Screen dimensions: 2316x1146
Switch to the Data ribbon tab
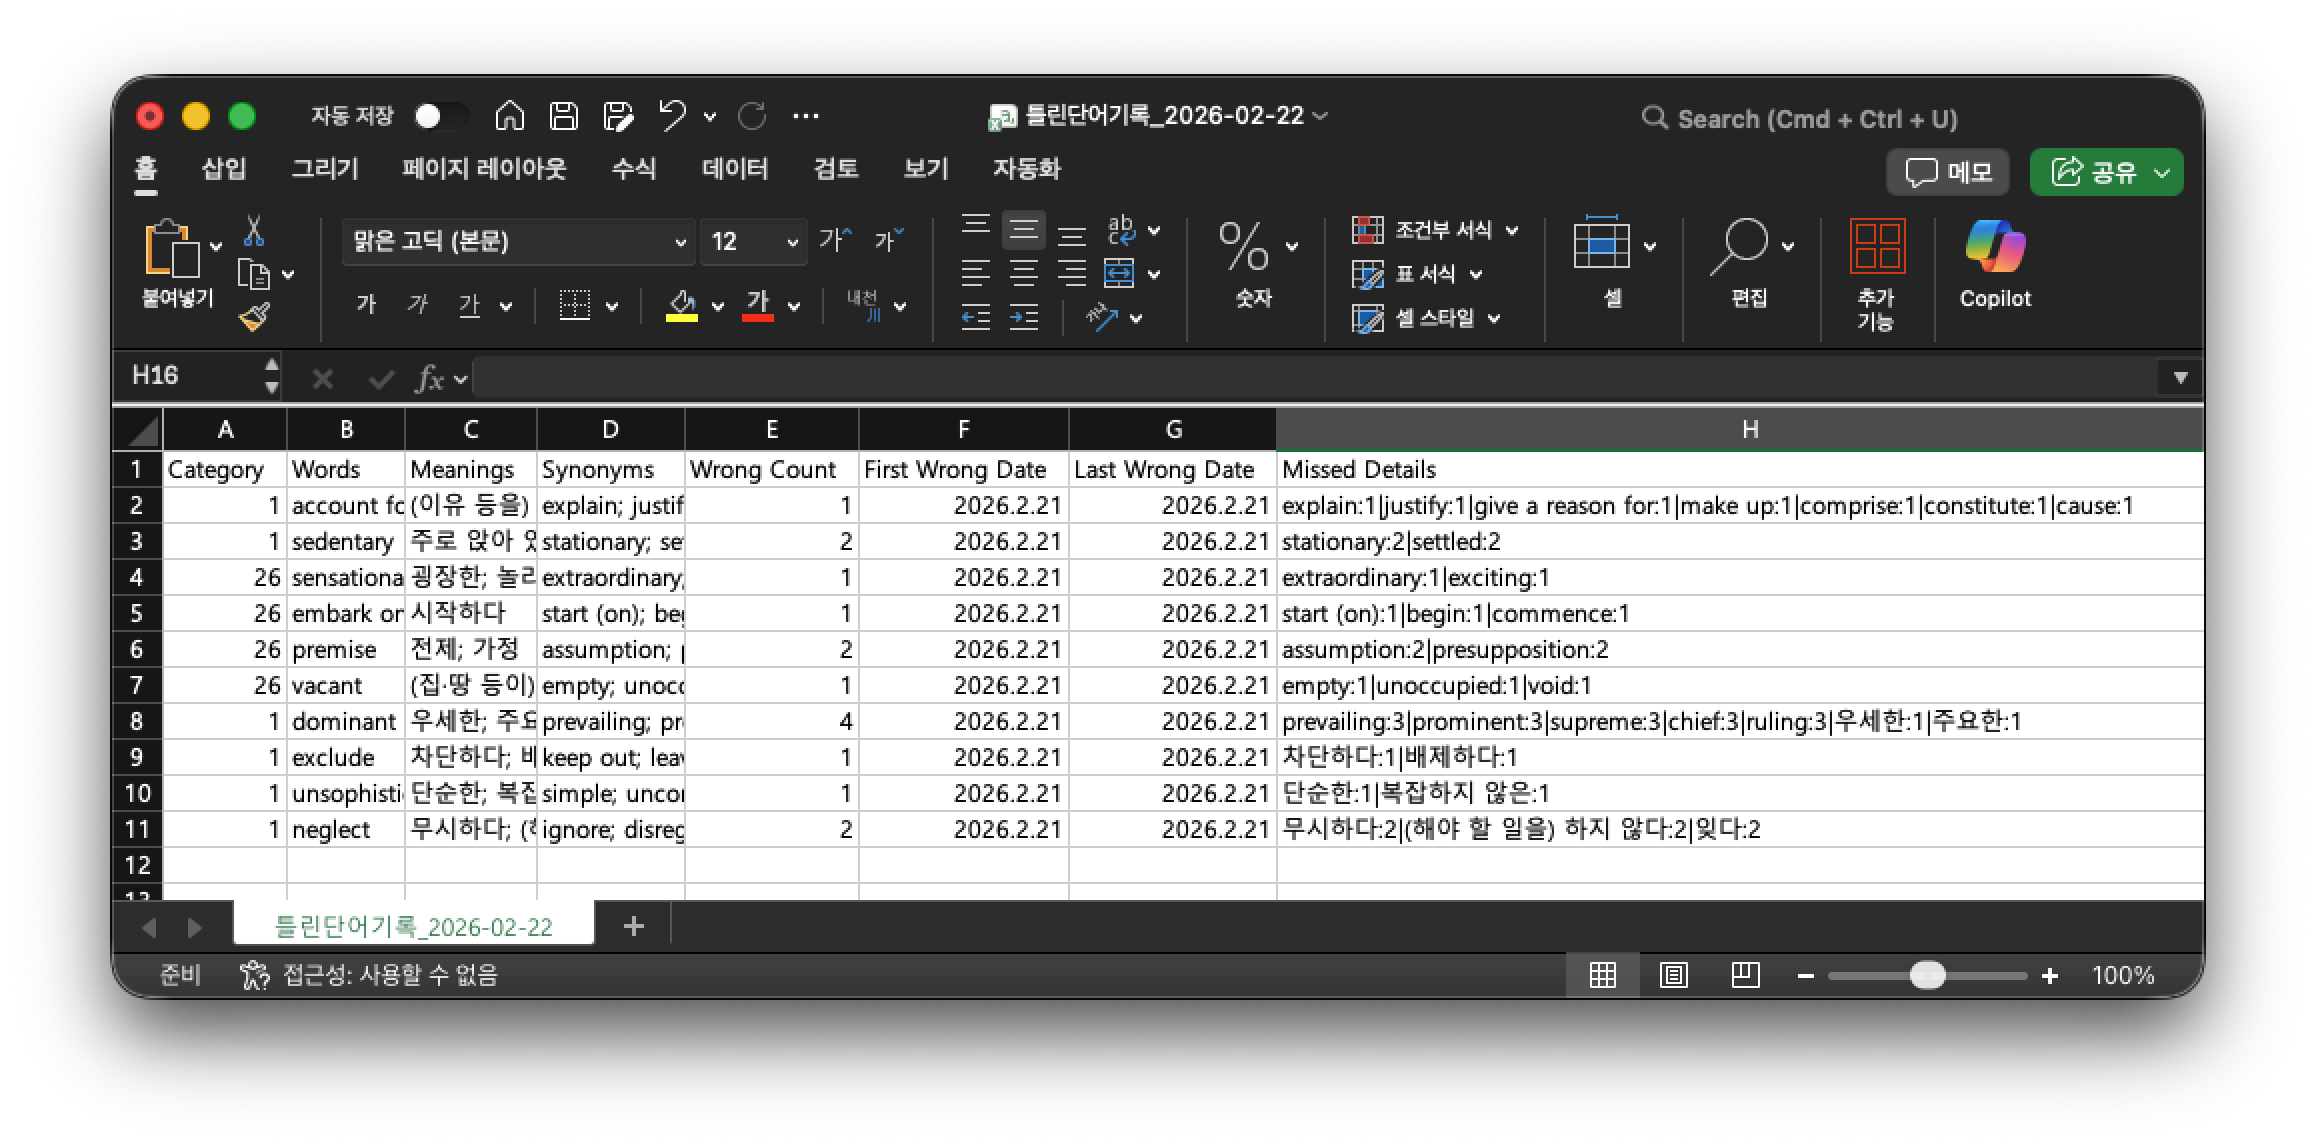(x=734, y=168)
